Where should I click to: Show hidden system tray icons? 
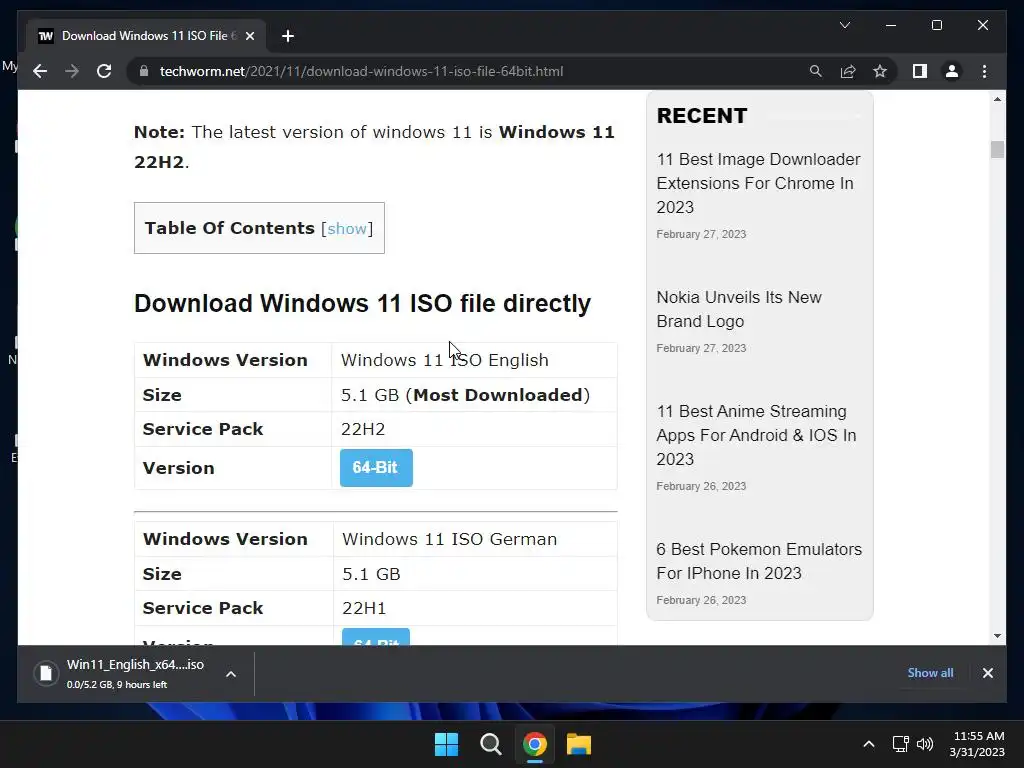(x=869, y=744)
